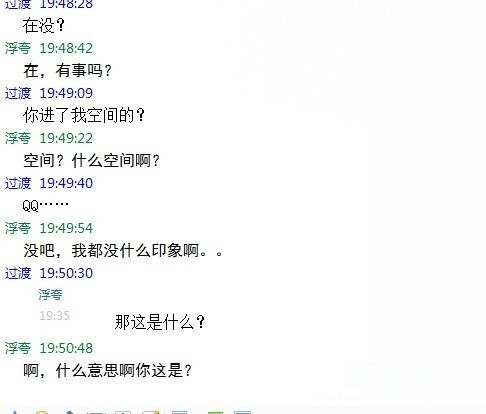Image resolution: width=486 pixels, height=414 pixels.
Task: Click the quoted 浮夸 name in the reply
Action: (x=50, y=295)
